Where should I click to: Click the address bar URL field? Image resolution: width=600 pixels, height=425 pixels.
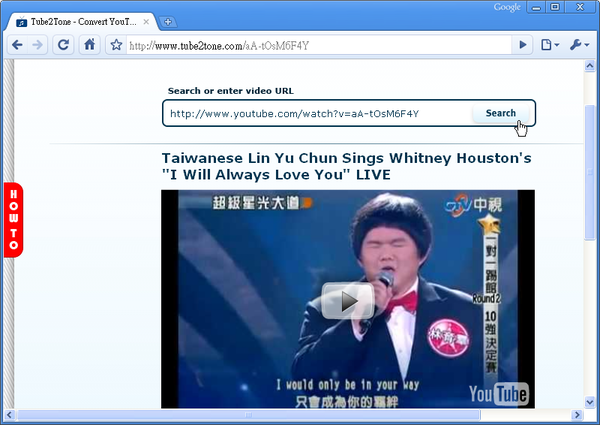click(319, 46)
